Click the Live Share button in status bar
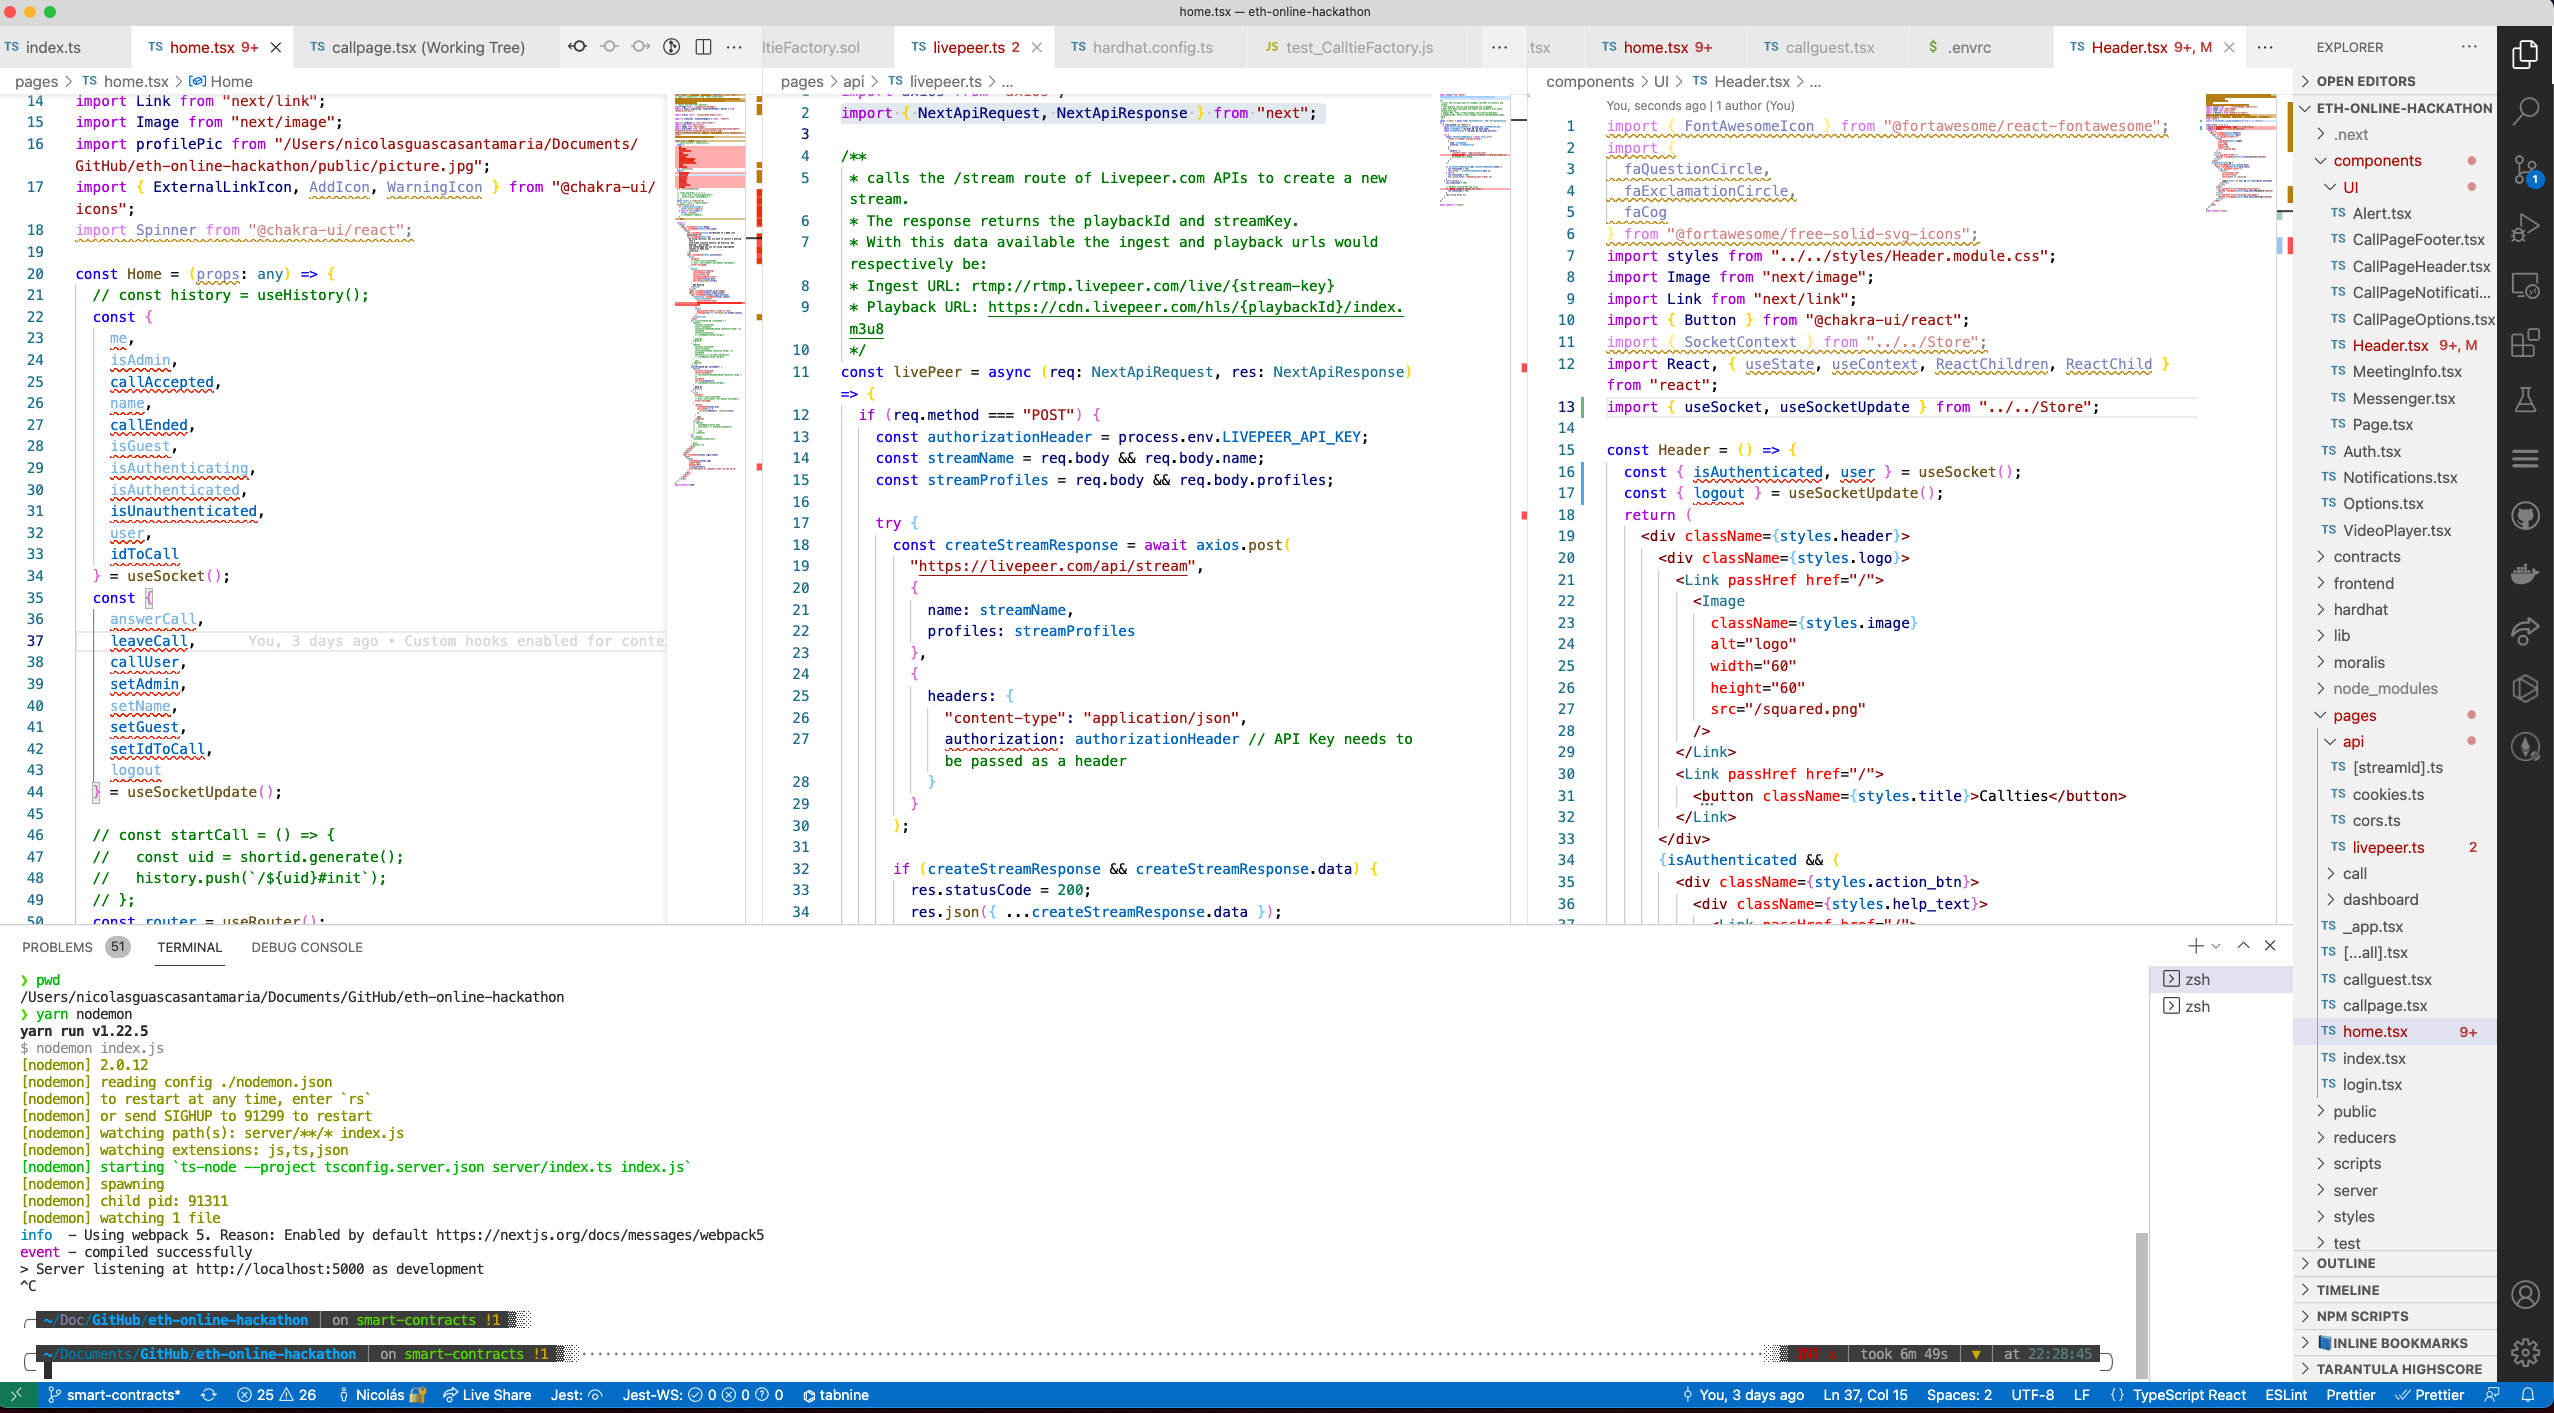The height and width of the screenshot is (1413, 2554). (x=487, y=1395)
